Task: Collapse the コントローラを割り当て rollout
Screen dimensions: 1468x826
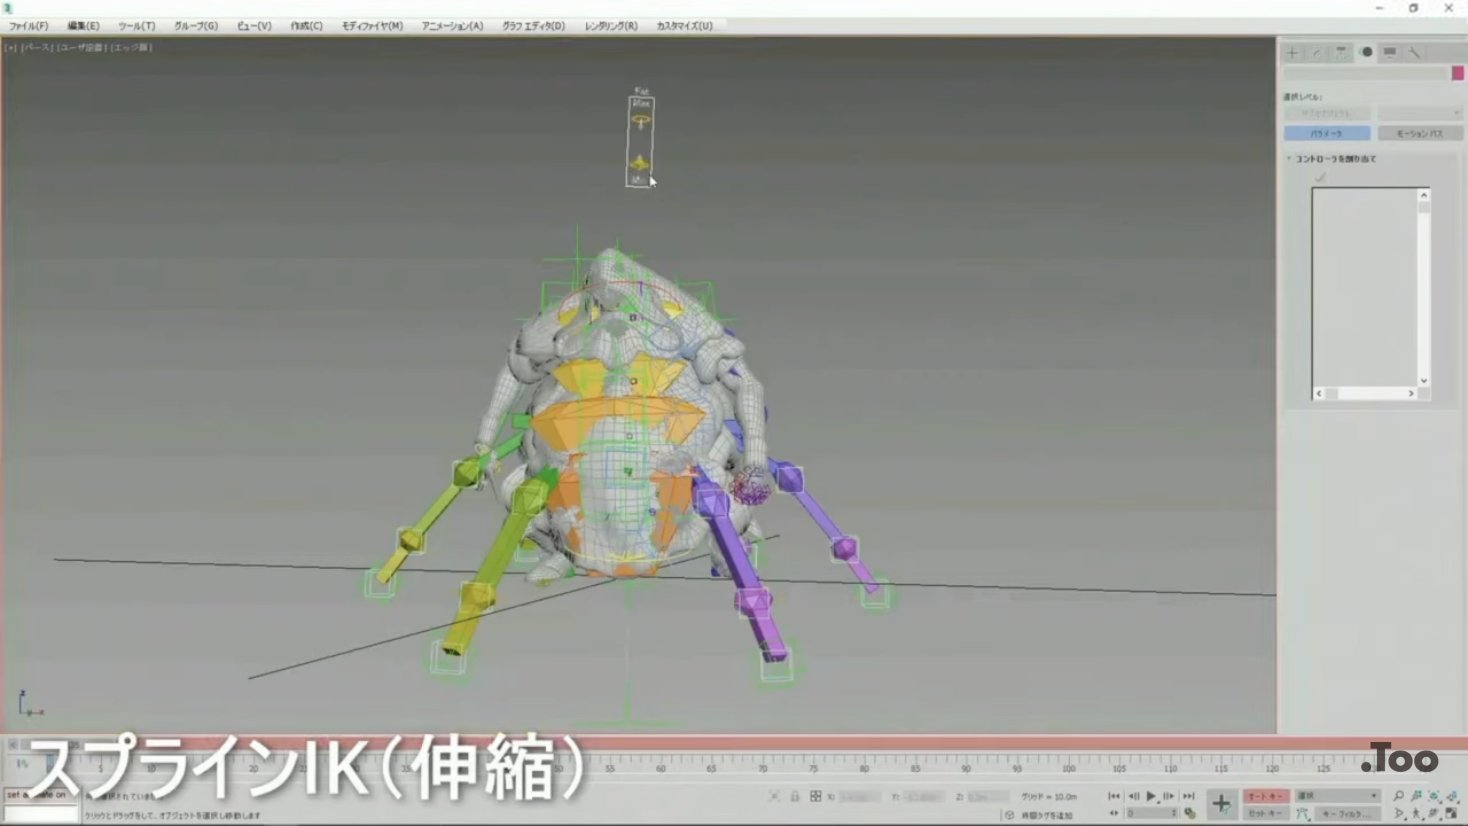Action: [1289, 159]
